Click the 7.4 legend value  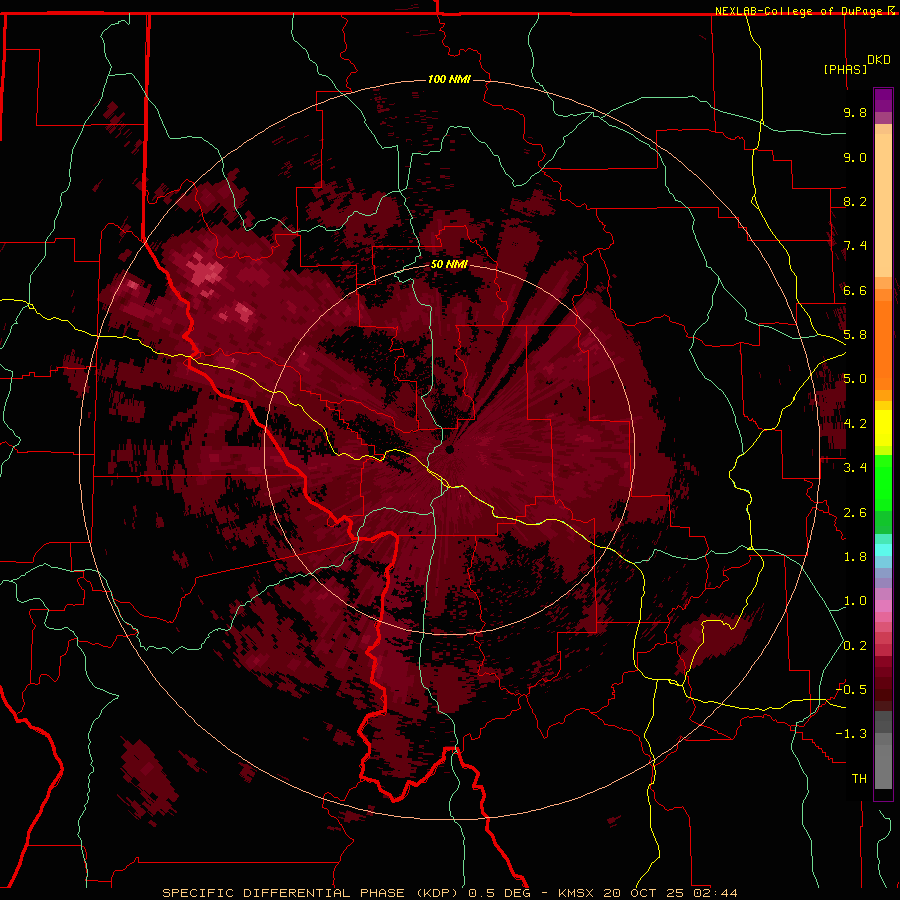coord(855,246)
